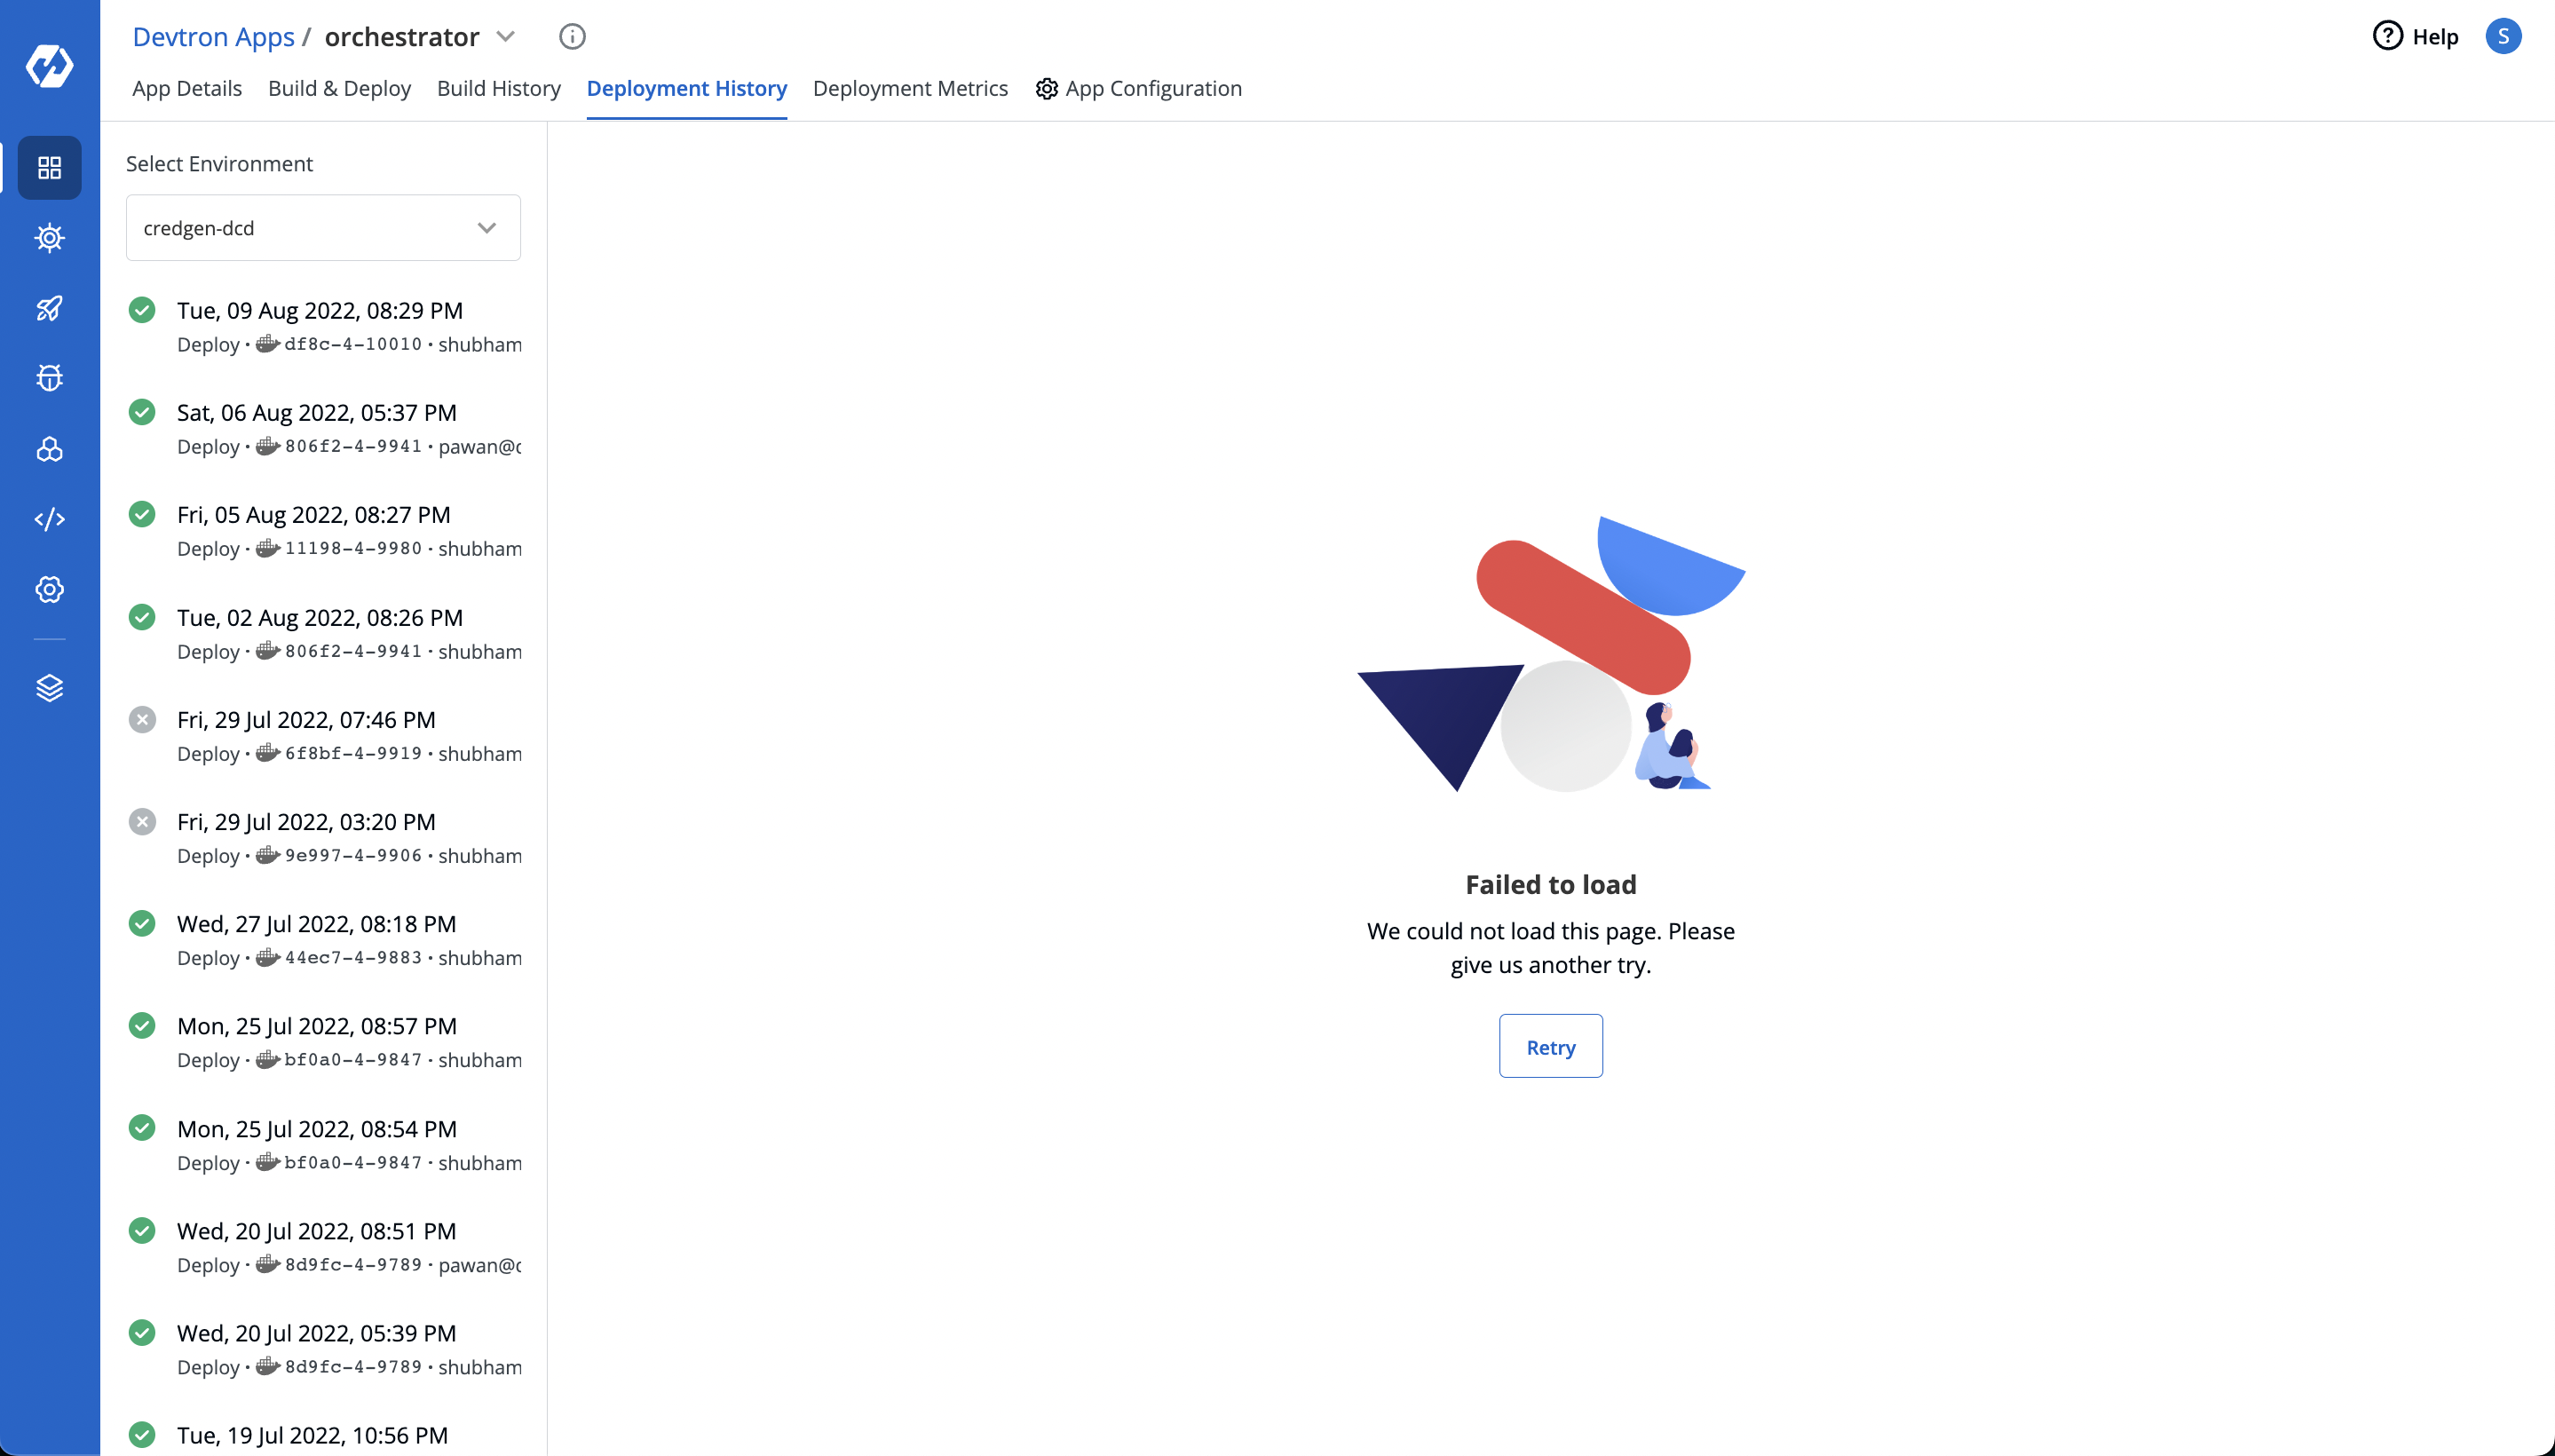Switch to the Build History tab
Screen dimensions: 2555x1456
click(x=499, y=88)
